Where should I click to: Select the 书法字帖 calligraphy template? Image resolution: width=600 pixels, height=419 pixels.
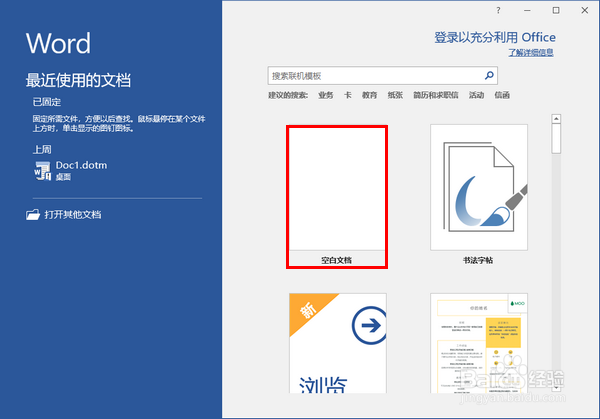pyautogui.click(x=479, y=187)
